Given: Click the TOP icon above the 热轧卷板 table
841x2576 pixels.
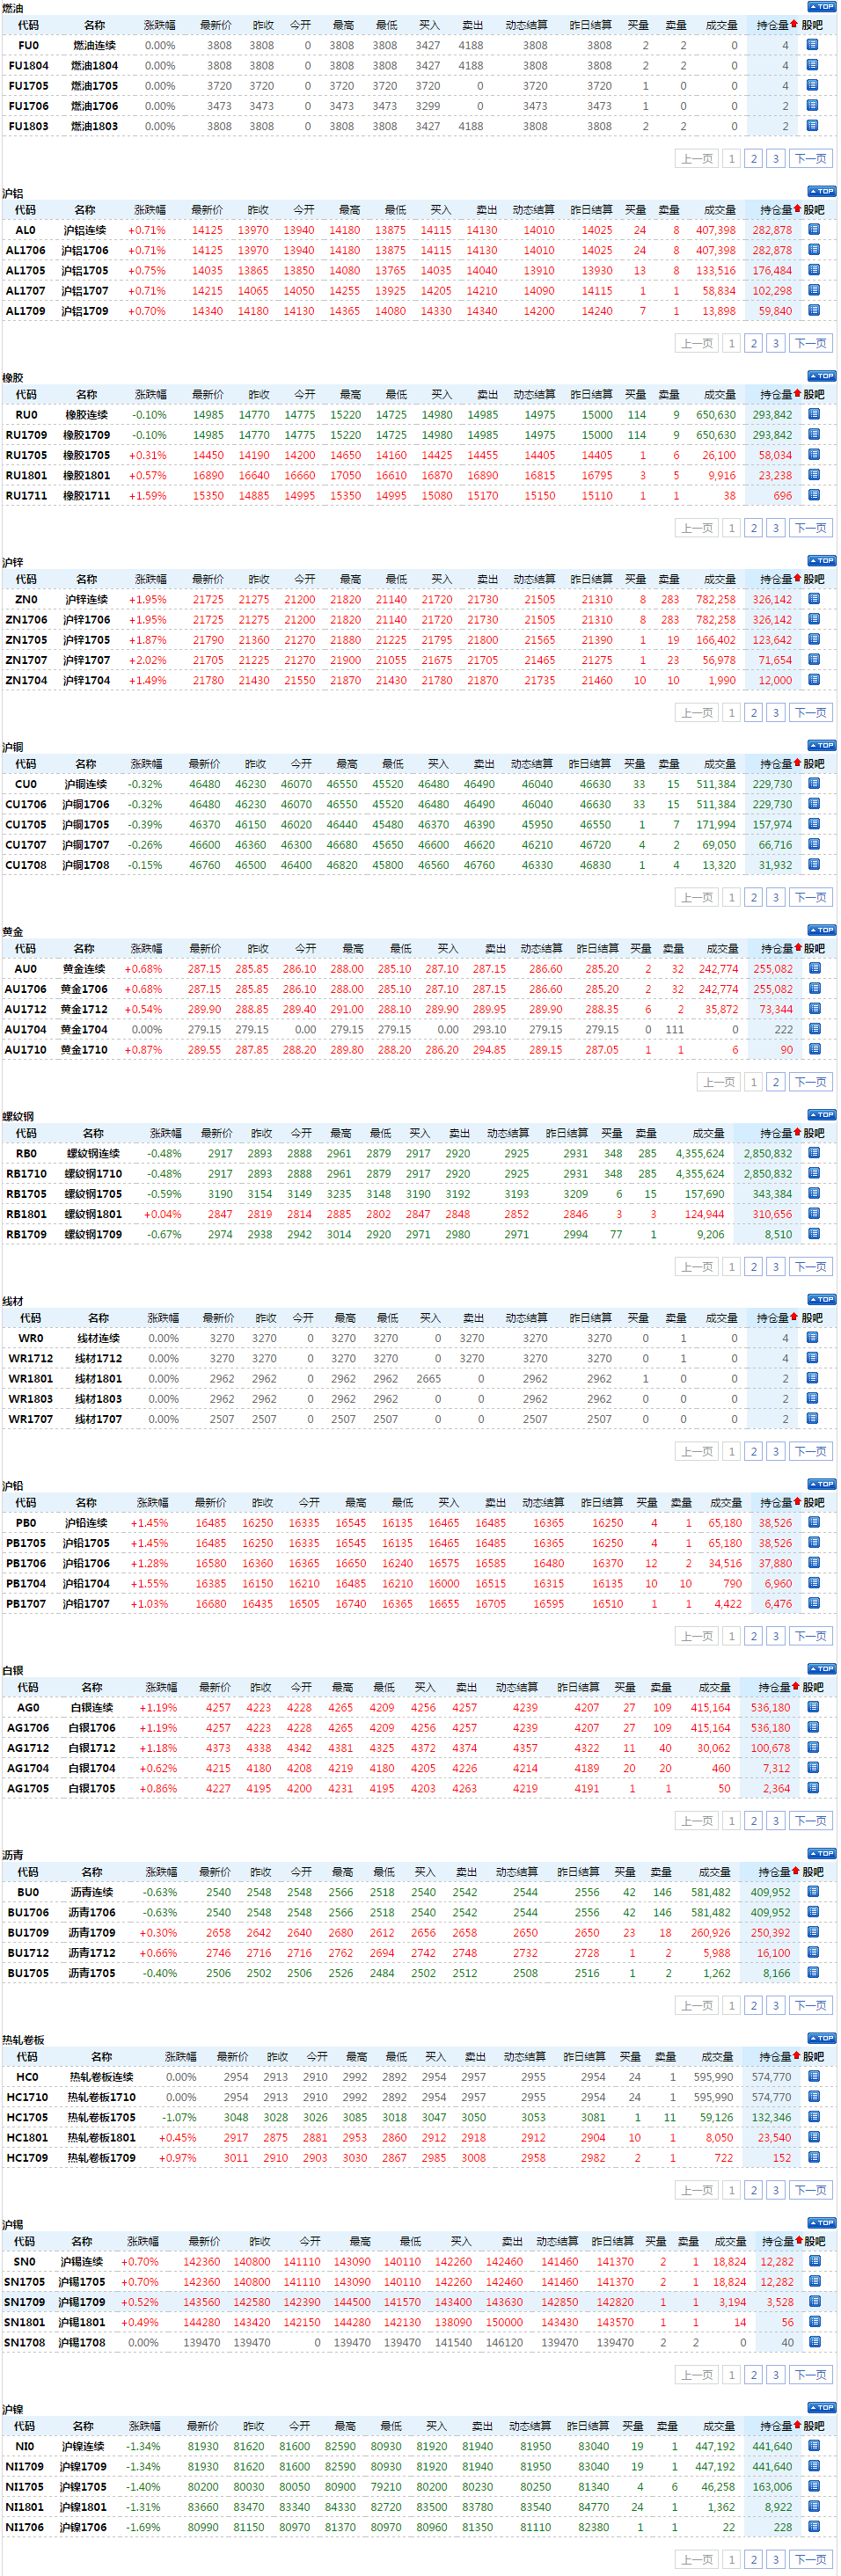Looking at the screenshot, I should (x=822, y=2038).
